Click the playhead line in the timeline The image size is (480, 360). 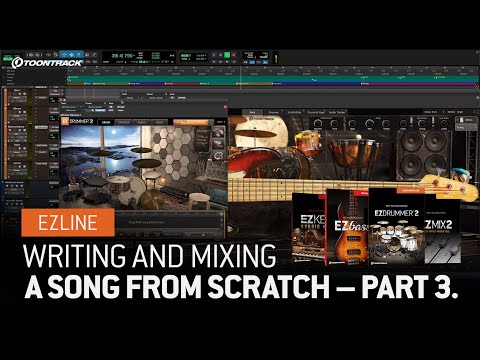pos(241,77)
